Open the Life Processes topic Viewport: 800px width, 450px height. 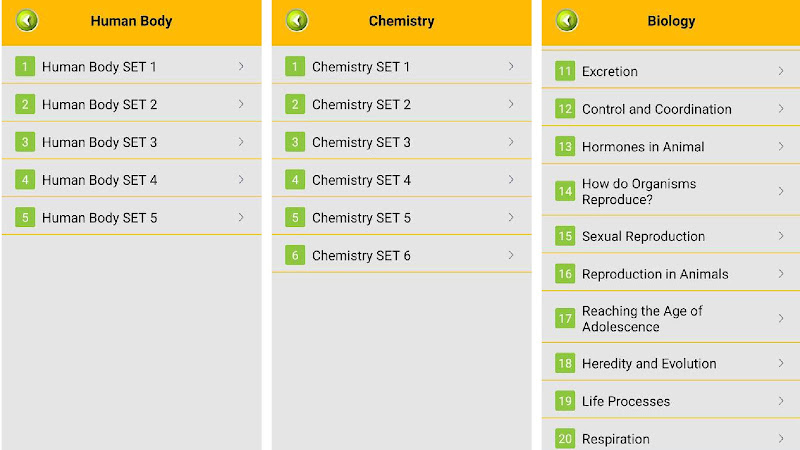671,401
